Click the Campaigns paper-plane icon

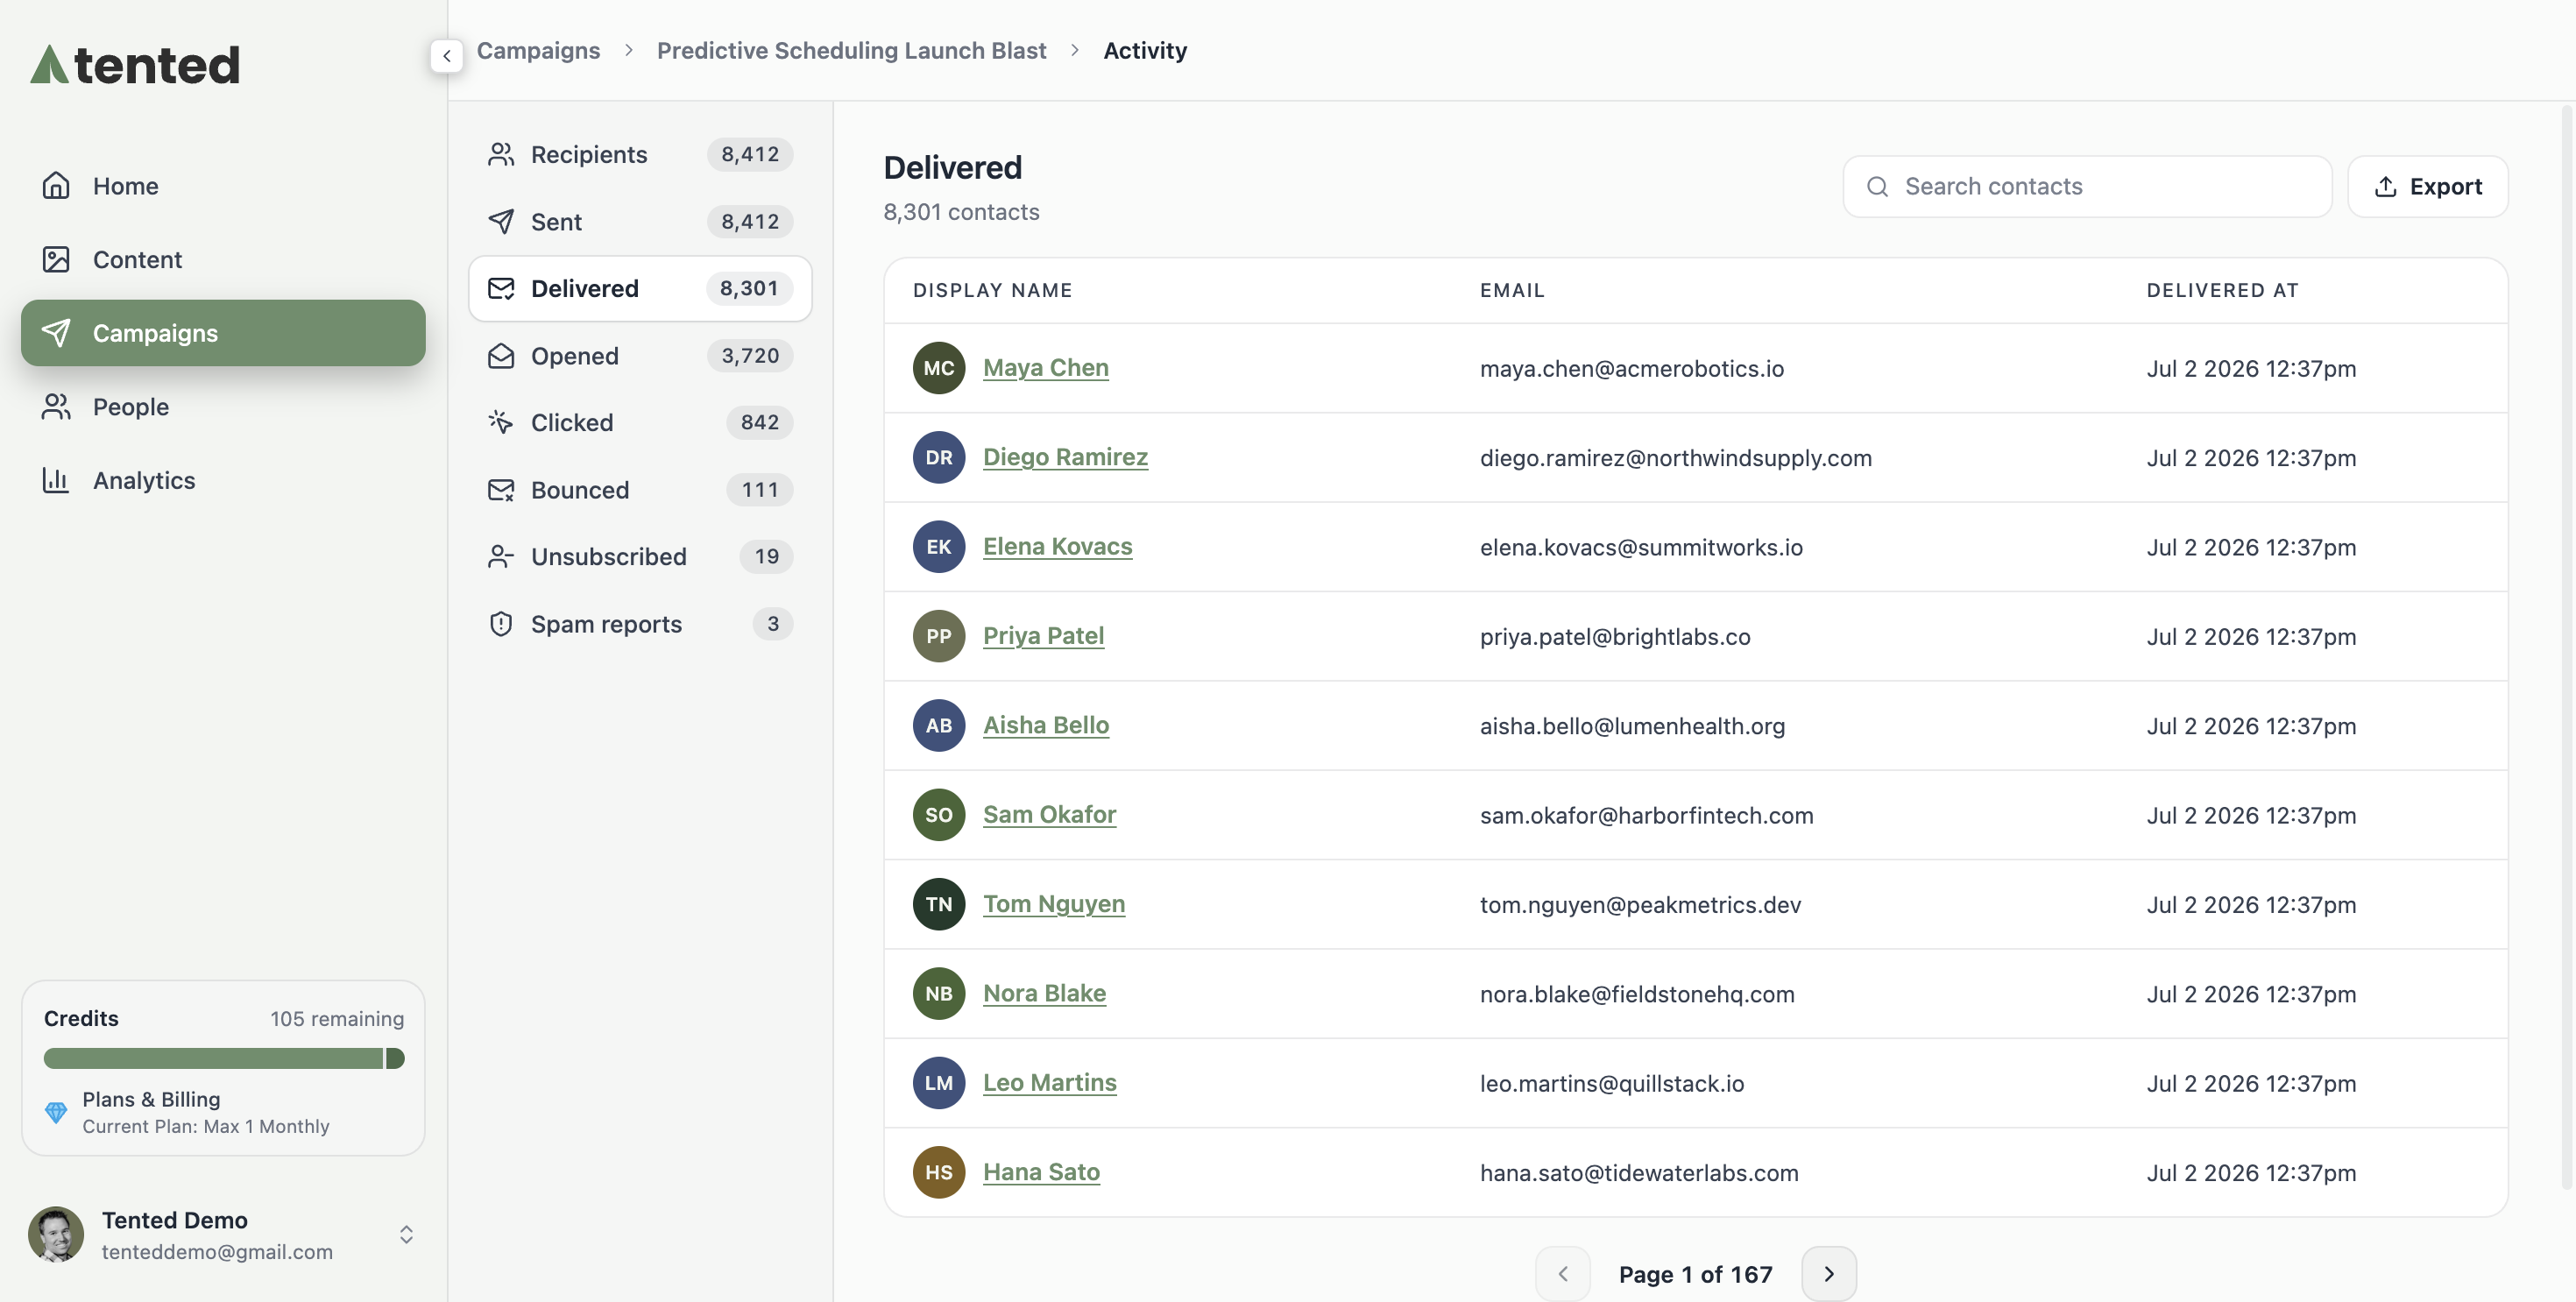tap(56, 333)
